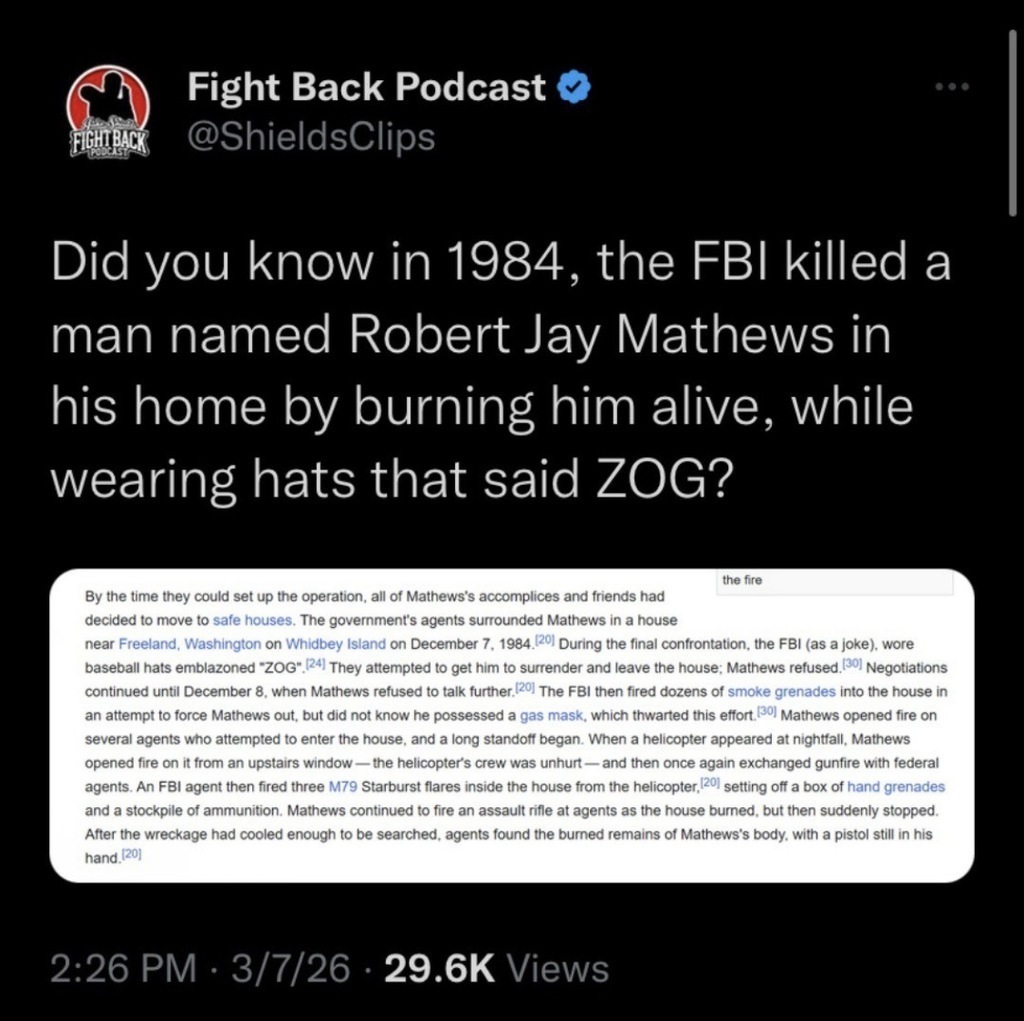The height and width of the screenshot is (1021, 1024).
Task: Open the "hand grenades" link
Action: pos(895,786)
